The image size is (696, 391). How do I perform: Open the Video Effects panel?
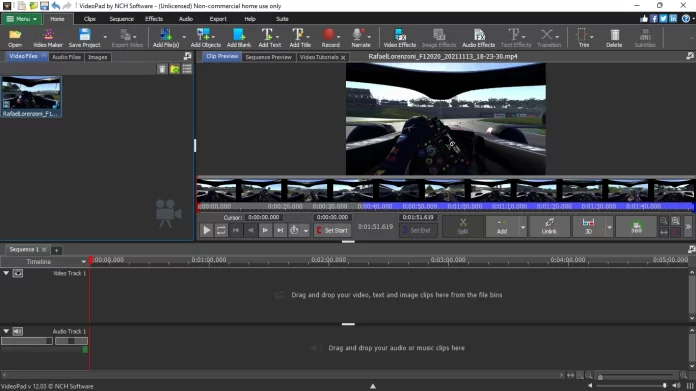(x=399, y=38)
